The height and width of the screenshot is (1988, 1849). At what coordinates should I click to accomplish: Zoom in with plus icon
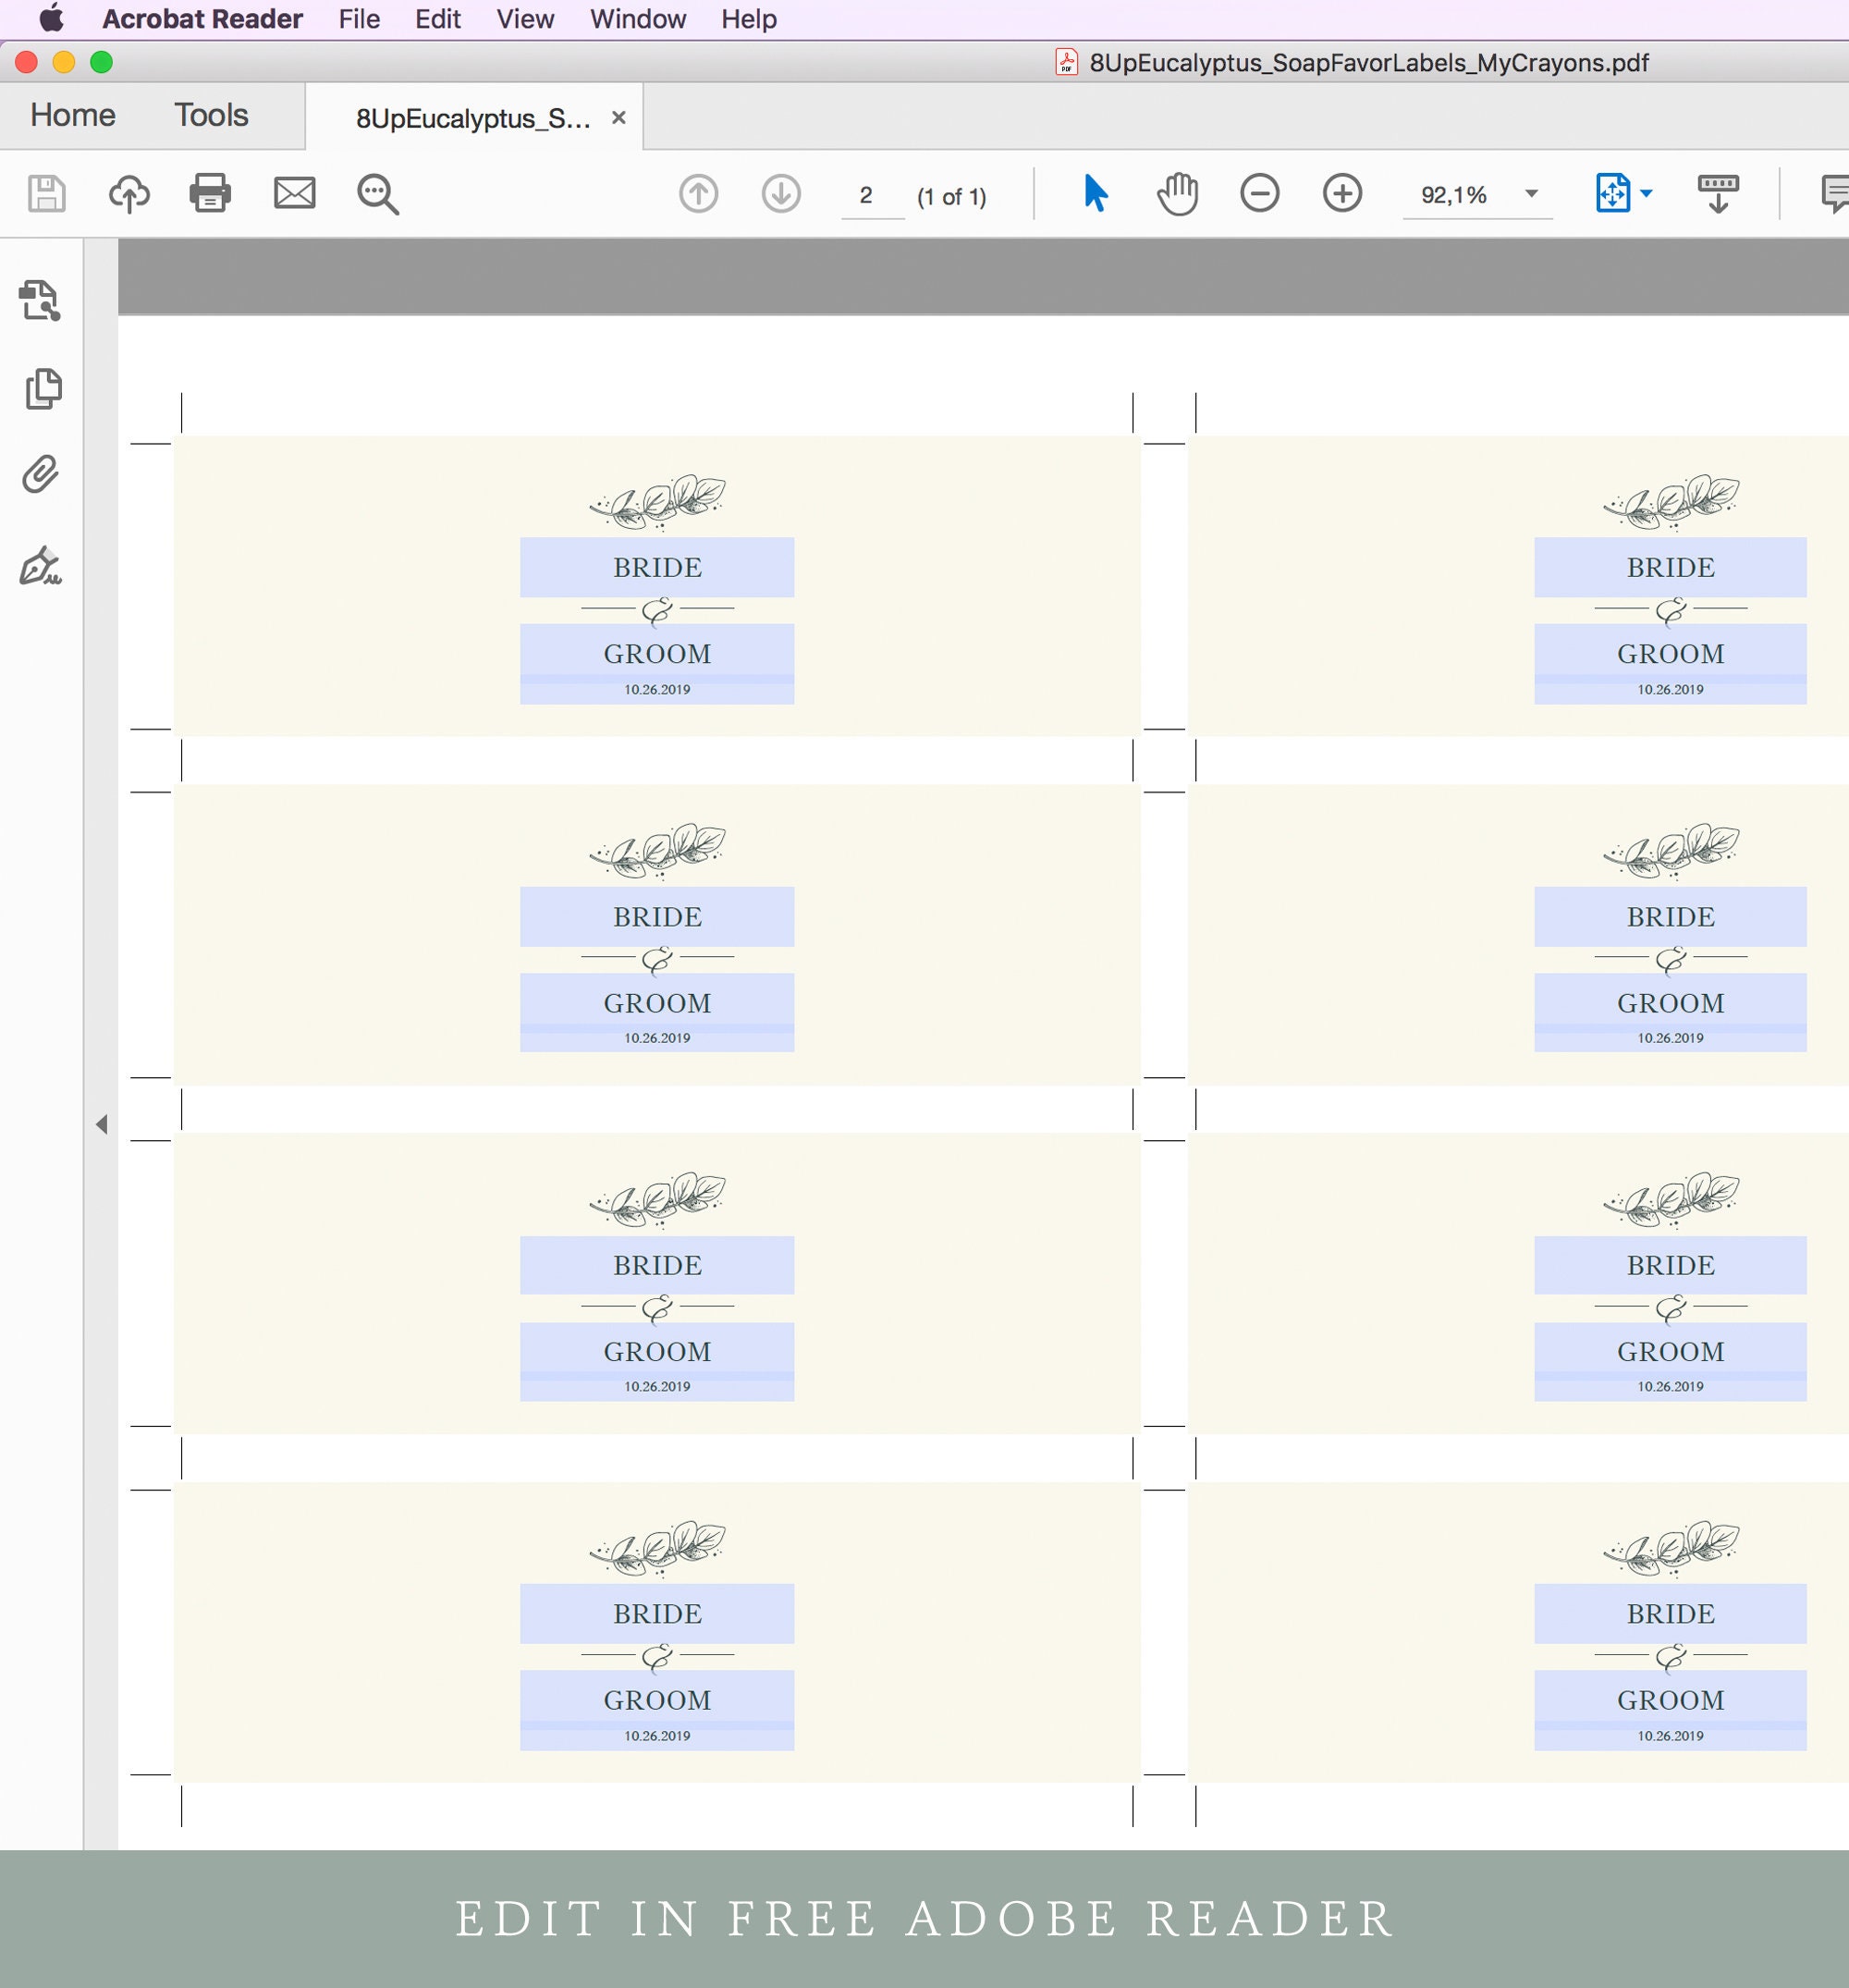[1342, 193]
